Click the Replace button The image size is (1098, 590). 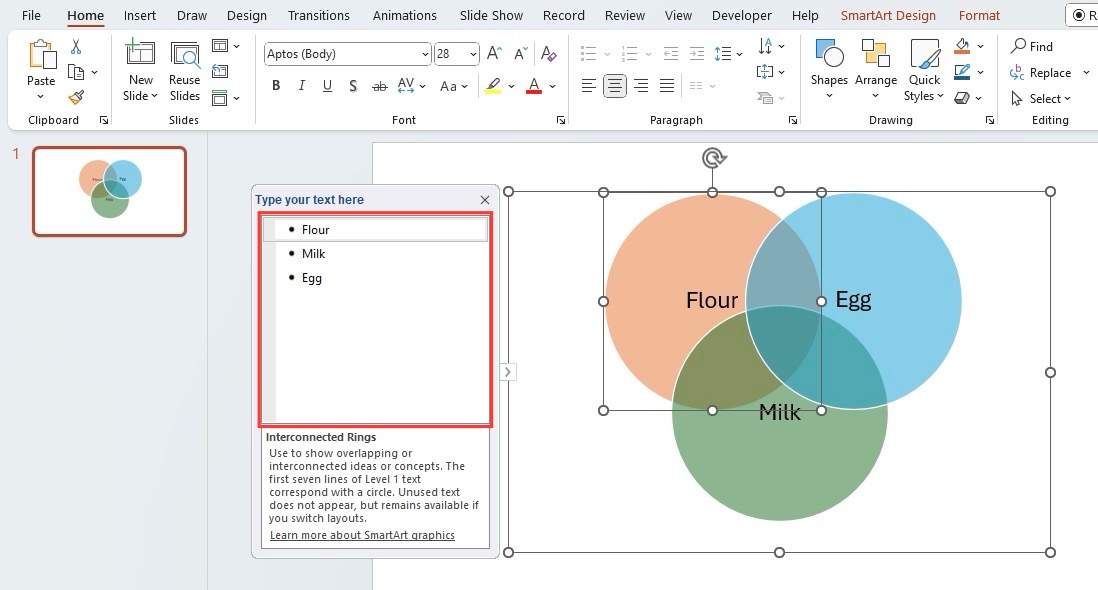[x=1041, y=73]
